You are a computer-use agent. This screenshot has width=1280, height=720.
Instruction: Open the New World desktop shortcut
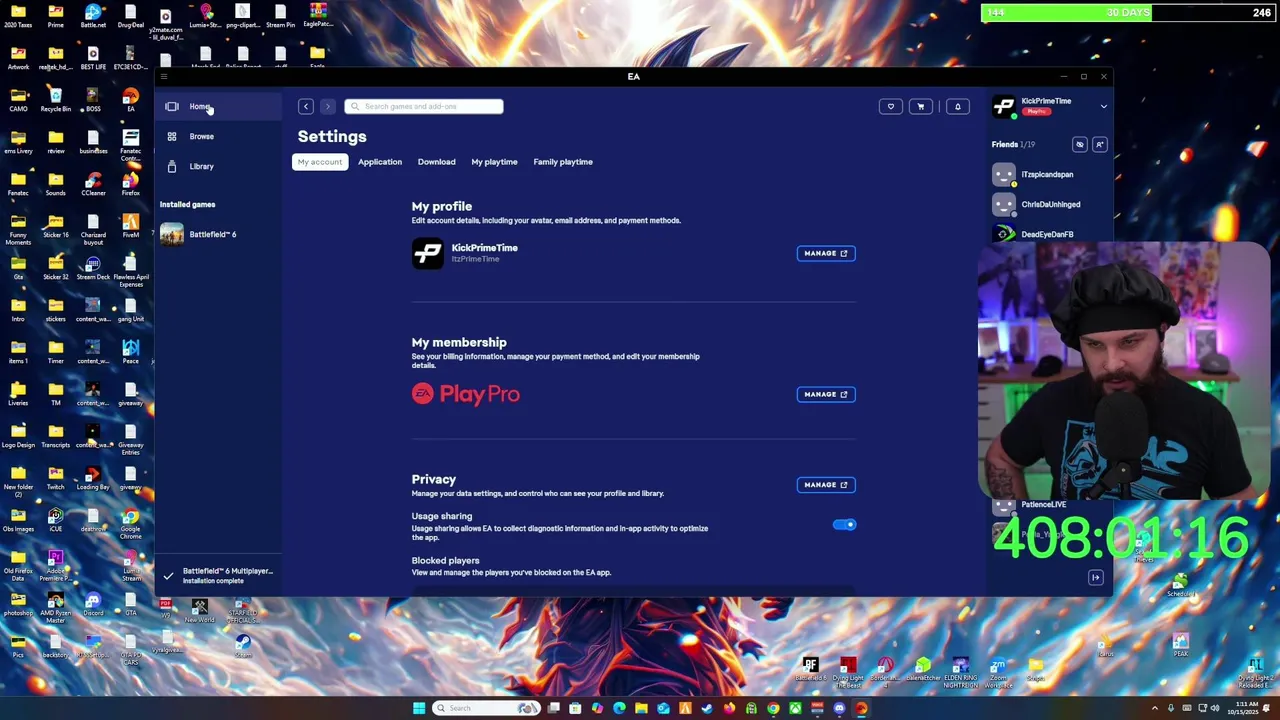pyautogui.click(x=200, y=611)
